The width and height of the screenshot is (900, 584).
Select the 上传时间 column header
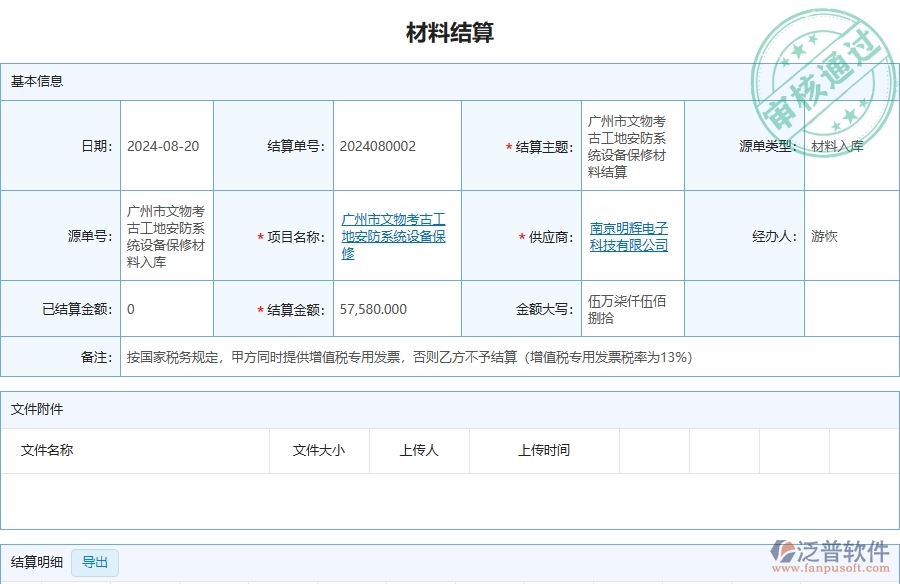coord(544,451)
